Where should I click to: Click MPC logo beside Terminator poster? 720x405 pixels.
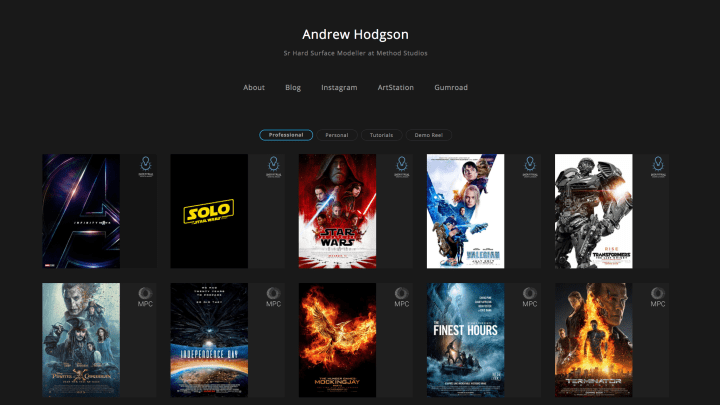click(x=658, y=297)
